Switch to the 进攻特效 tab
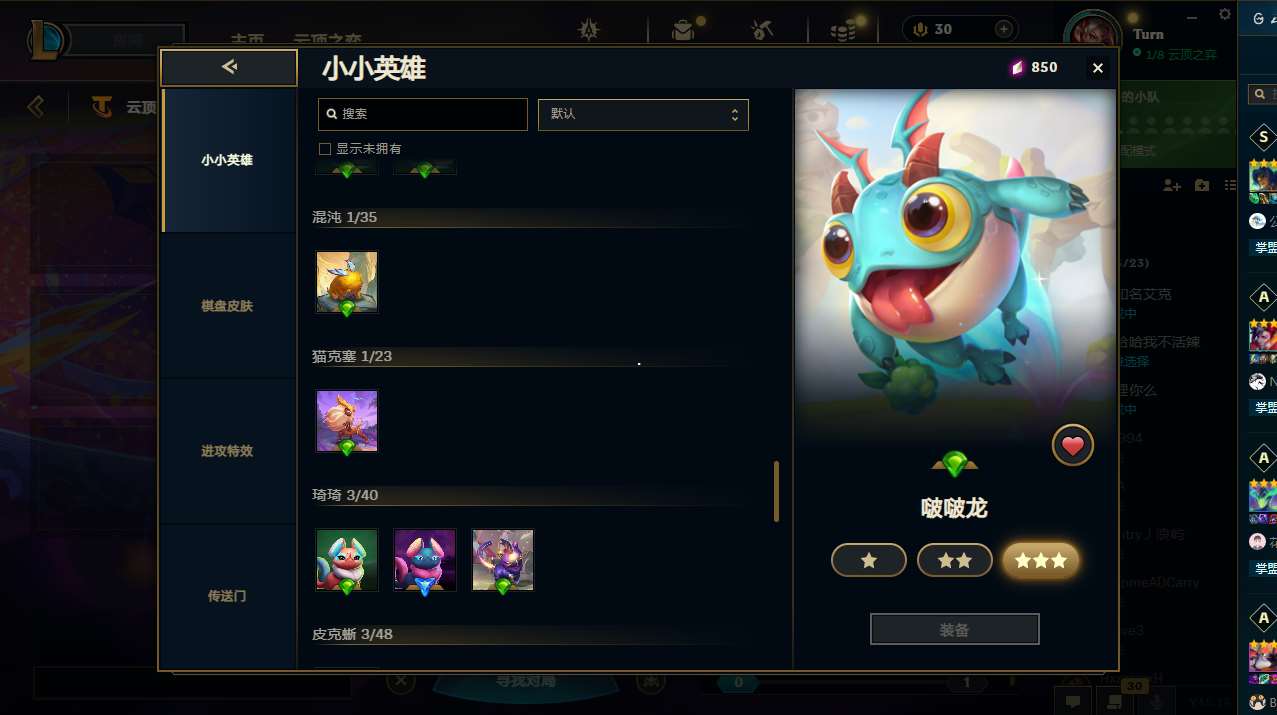 tap(227, 451)
